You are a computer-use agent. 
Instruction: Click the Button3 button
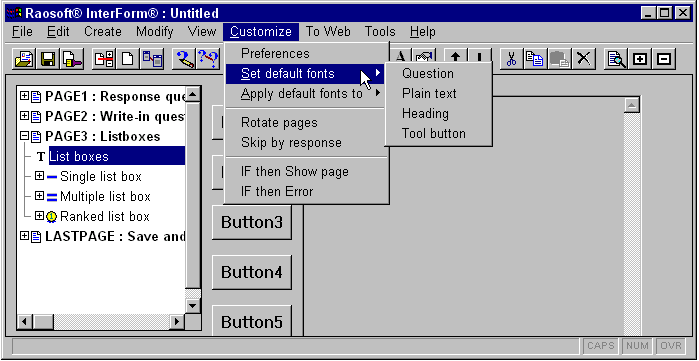[252, 222]
